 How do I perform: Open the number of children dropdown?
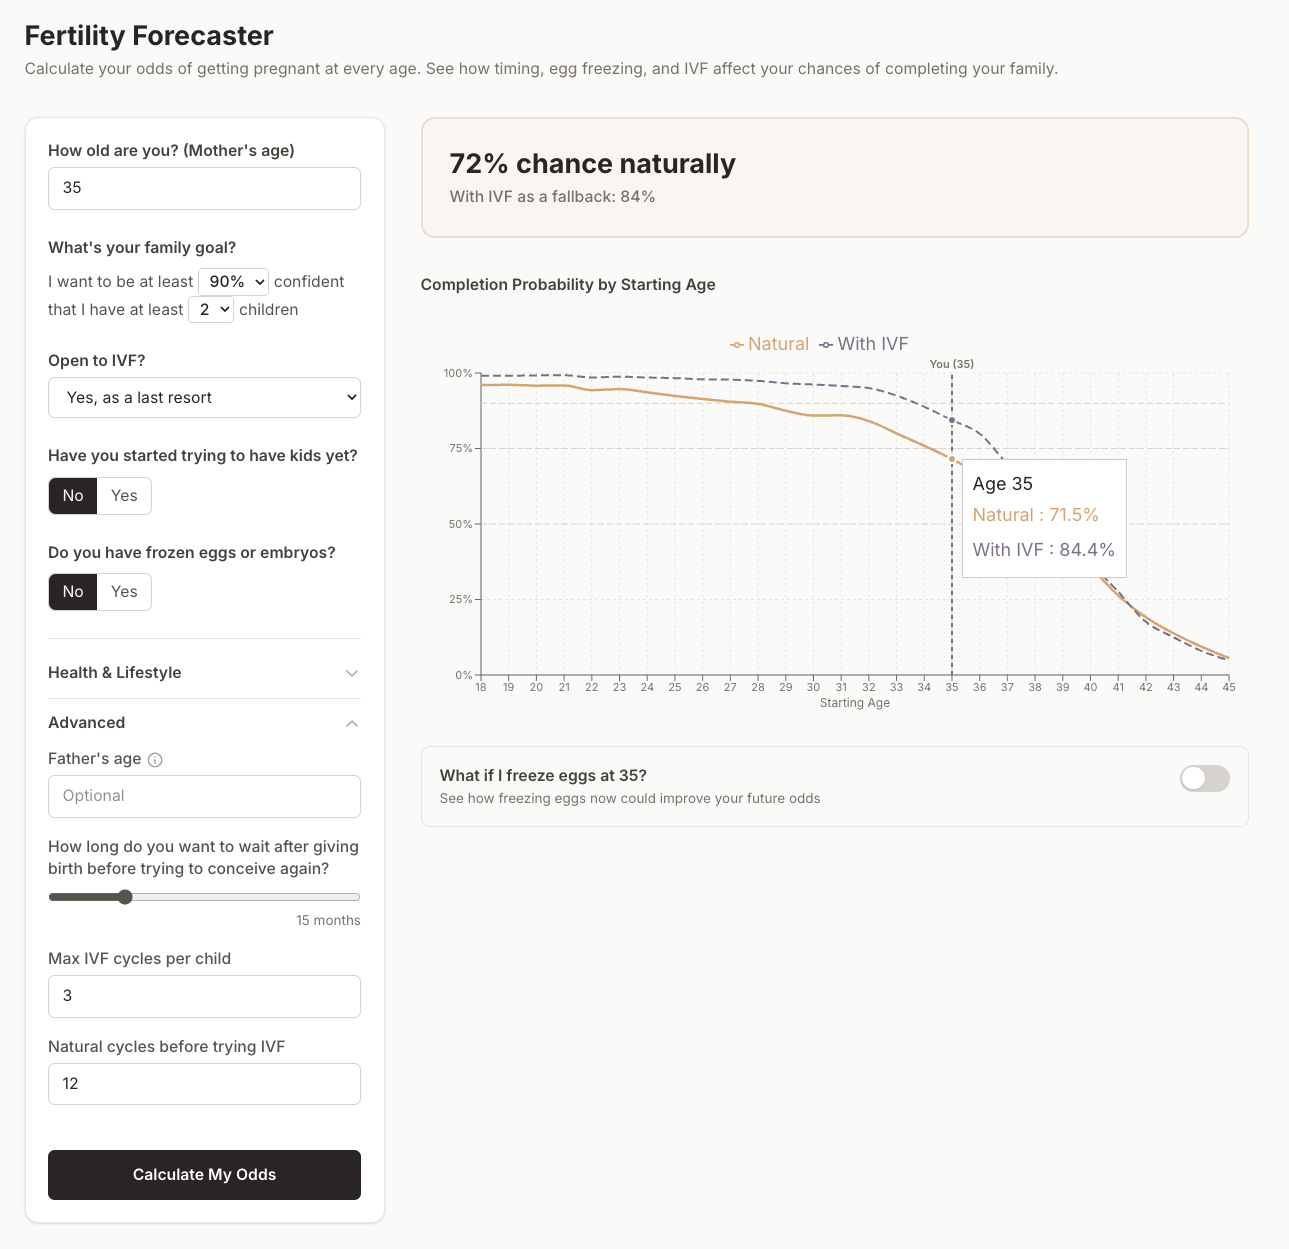click(x=211, y=309)
